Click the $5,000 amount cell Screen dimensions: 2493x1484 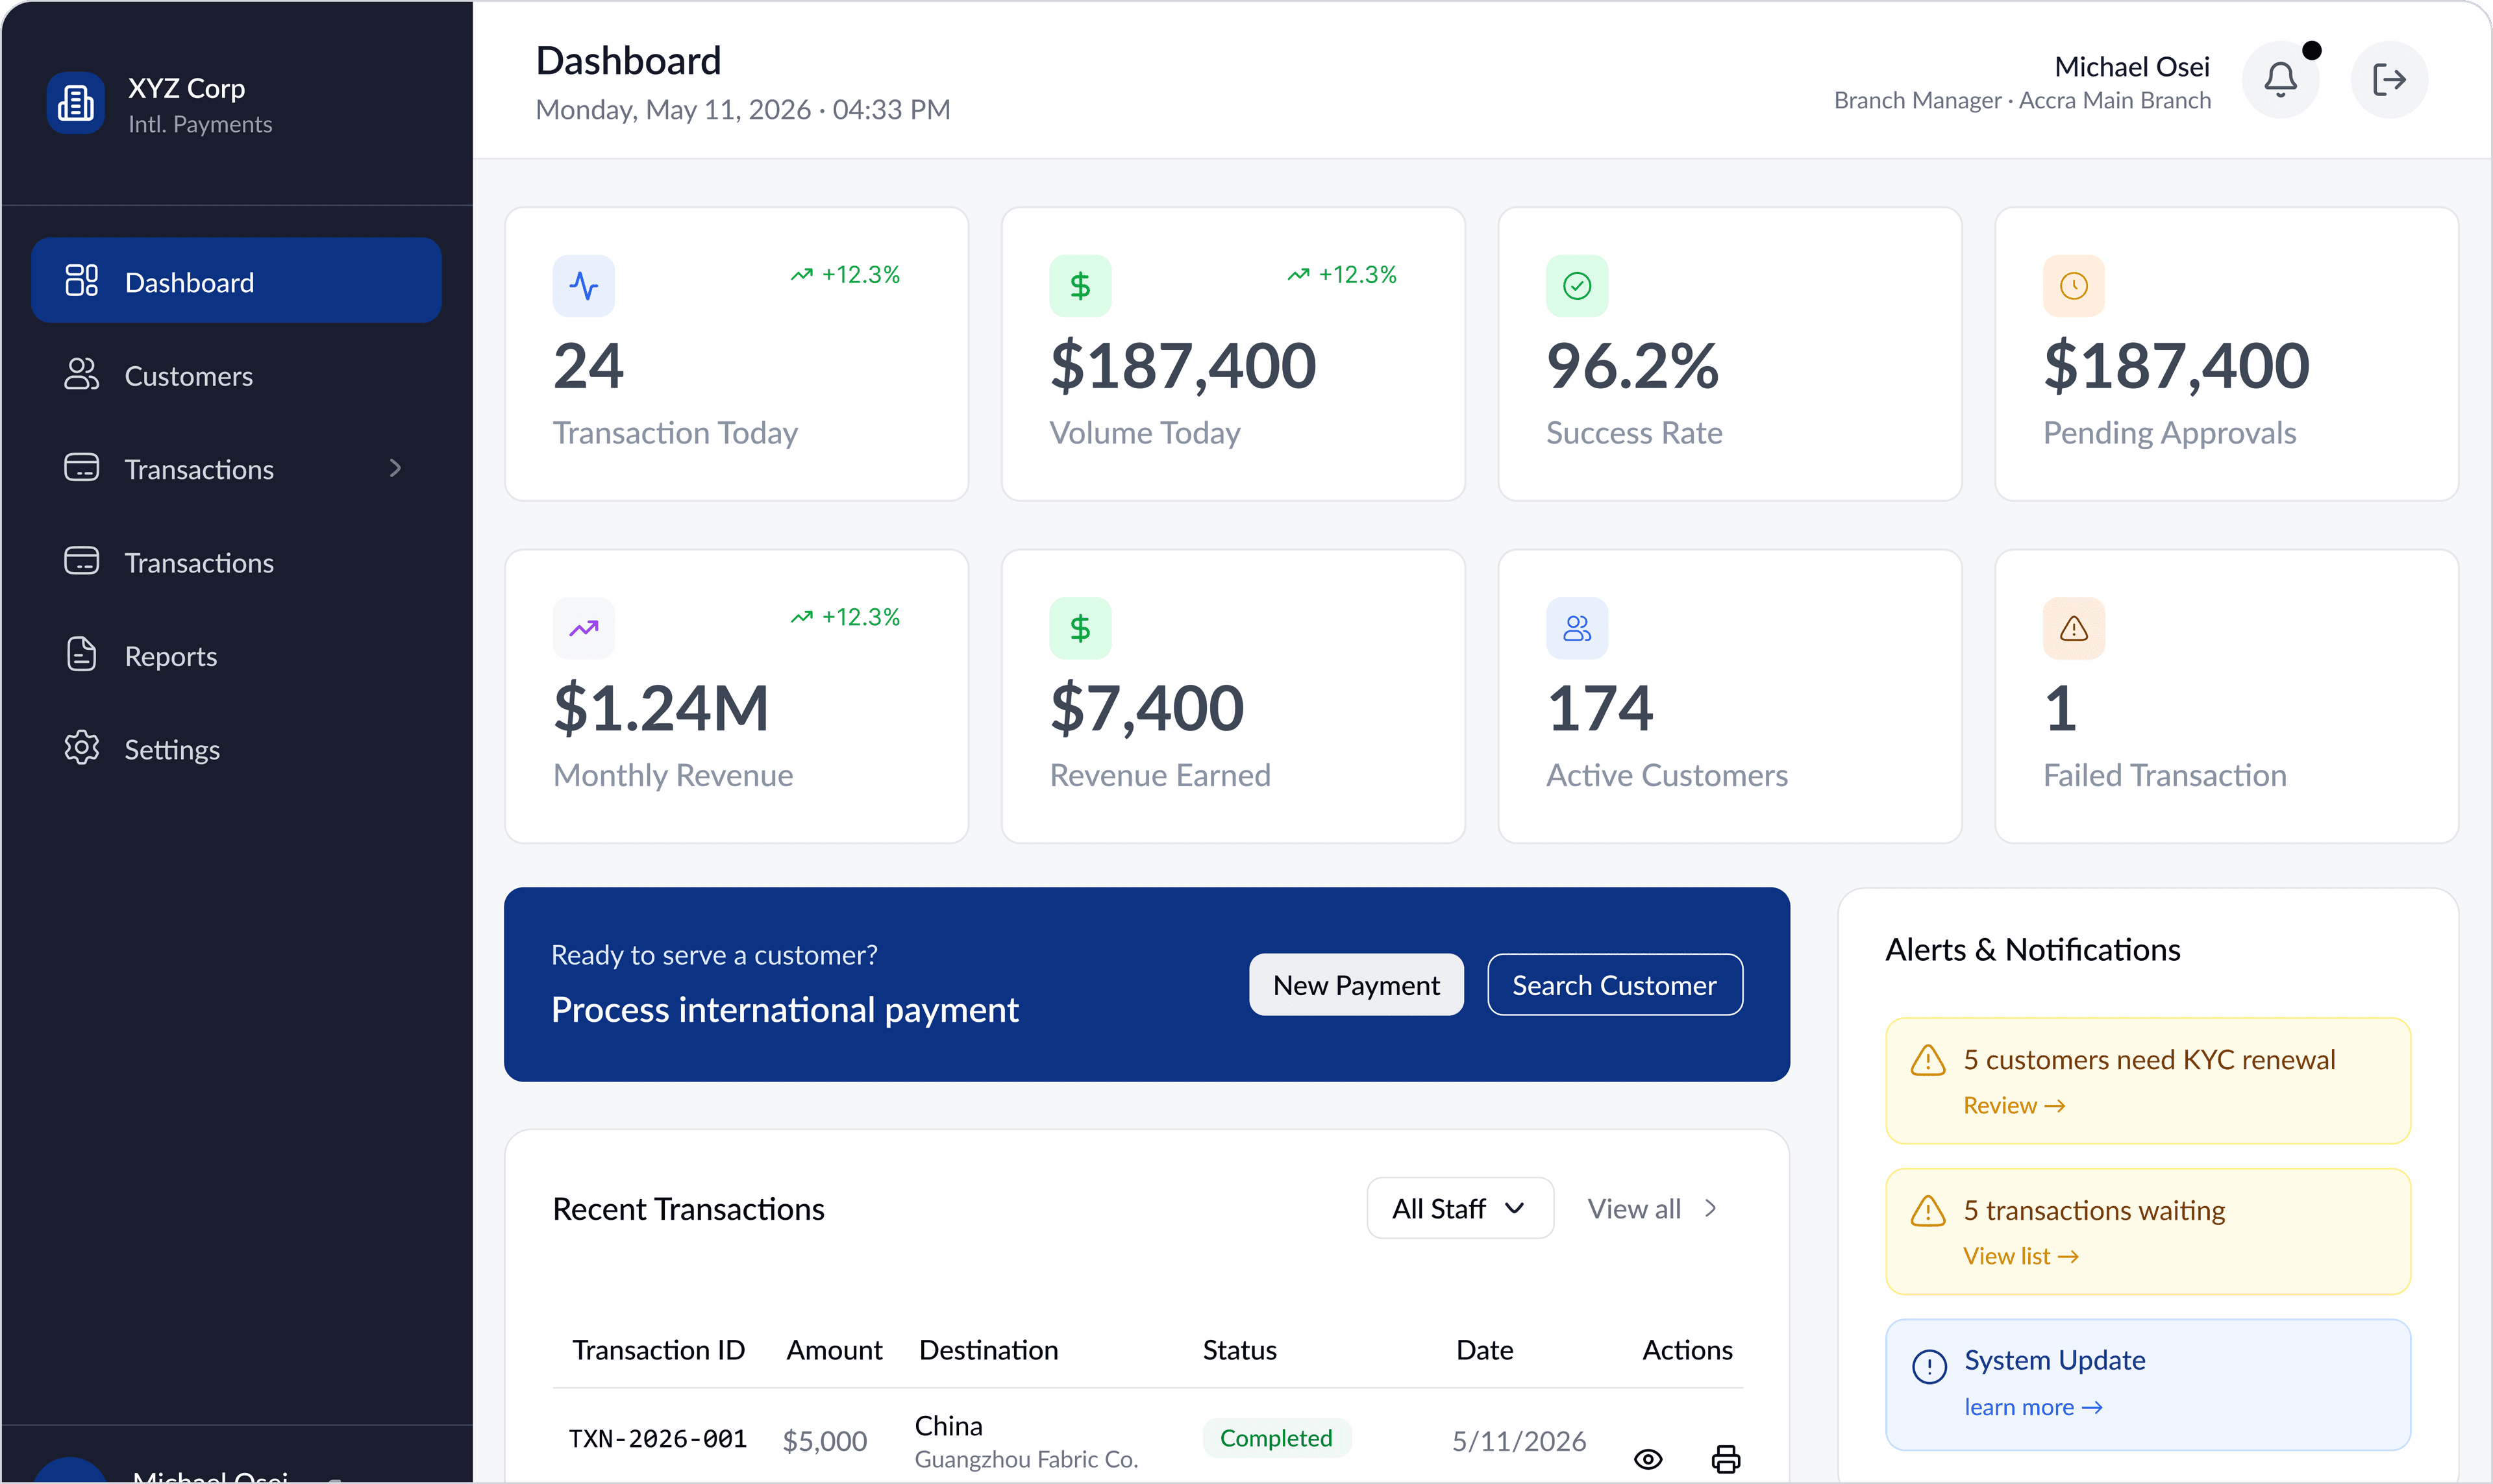tap(824, 1441)
